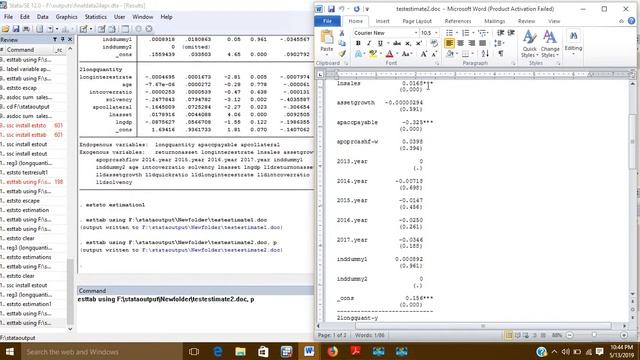Open the Insert tab in Word
This screenshot has width=640, height=360.
point(382,21)
